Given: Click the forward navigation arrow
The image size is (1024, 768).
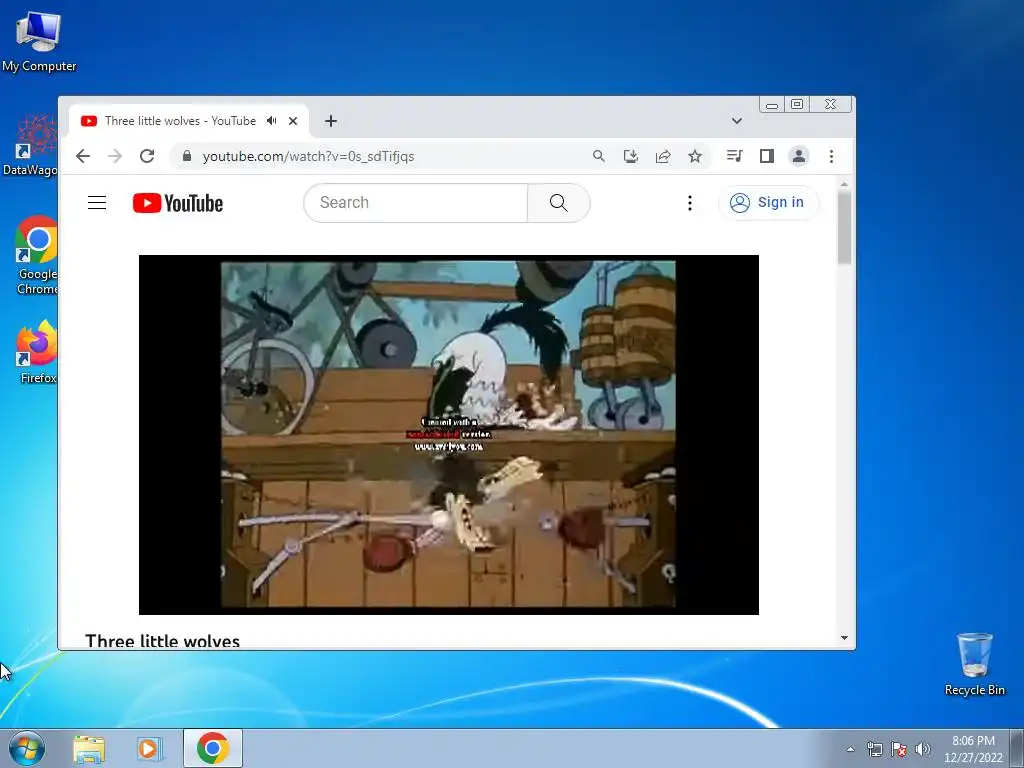Looking at the screenshot, I should click(x=115, y=156).
